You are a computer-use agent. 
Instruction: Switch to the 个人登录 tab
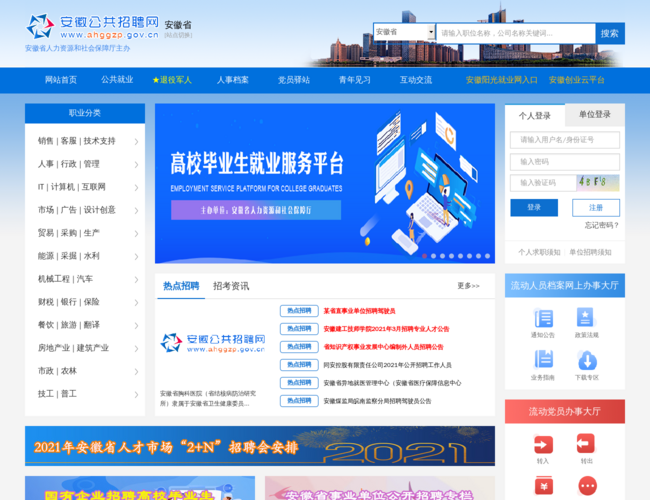tap(535, 116)
